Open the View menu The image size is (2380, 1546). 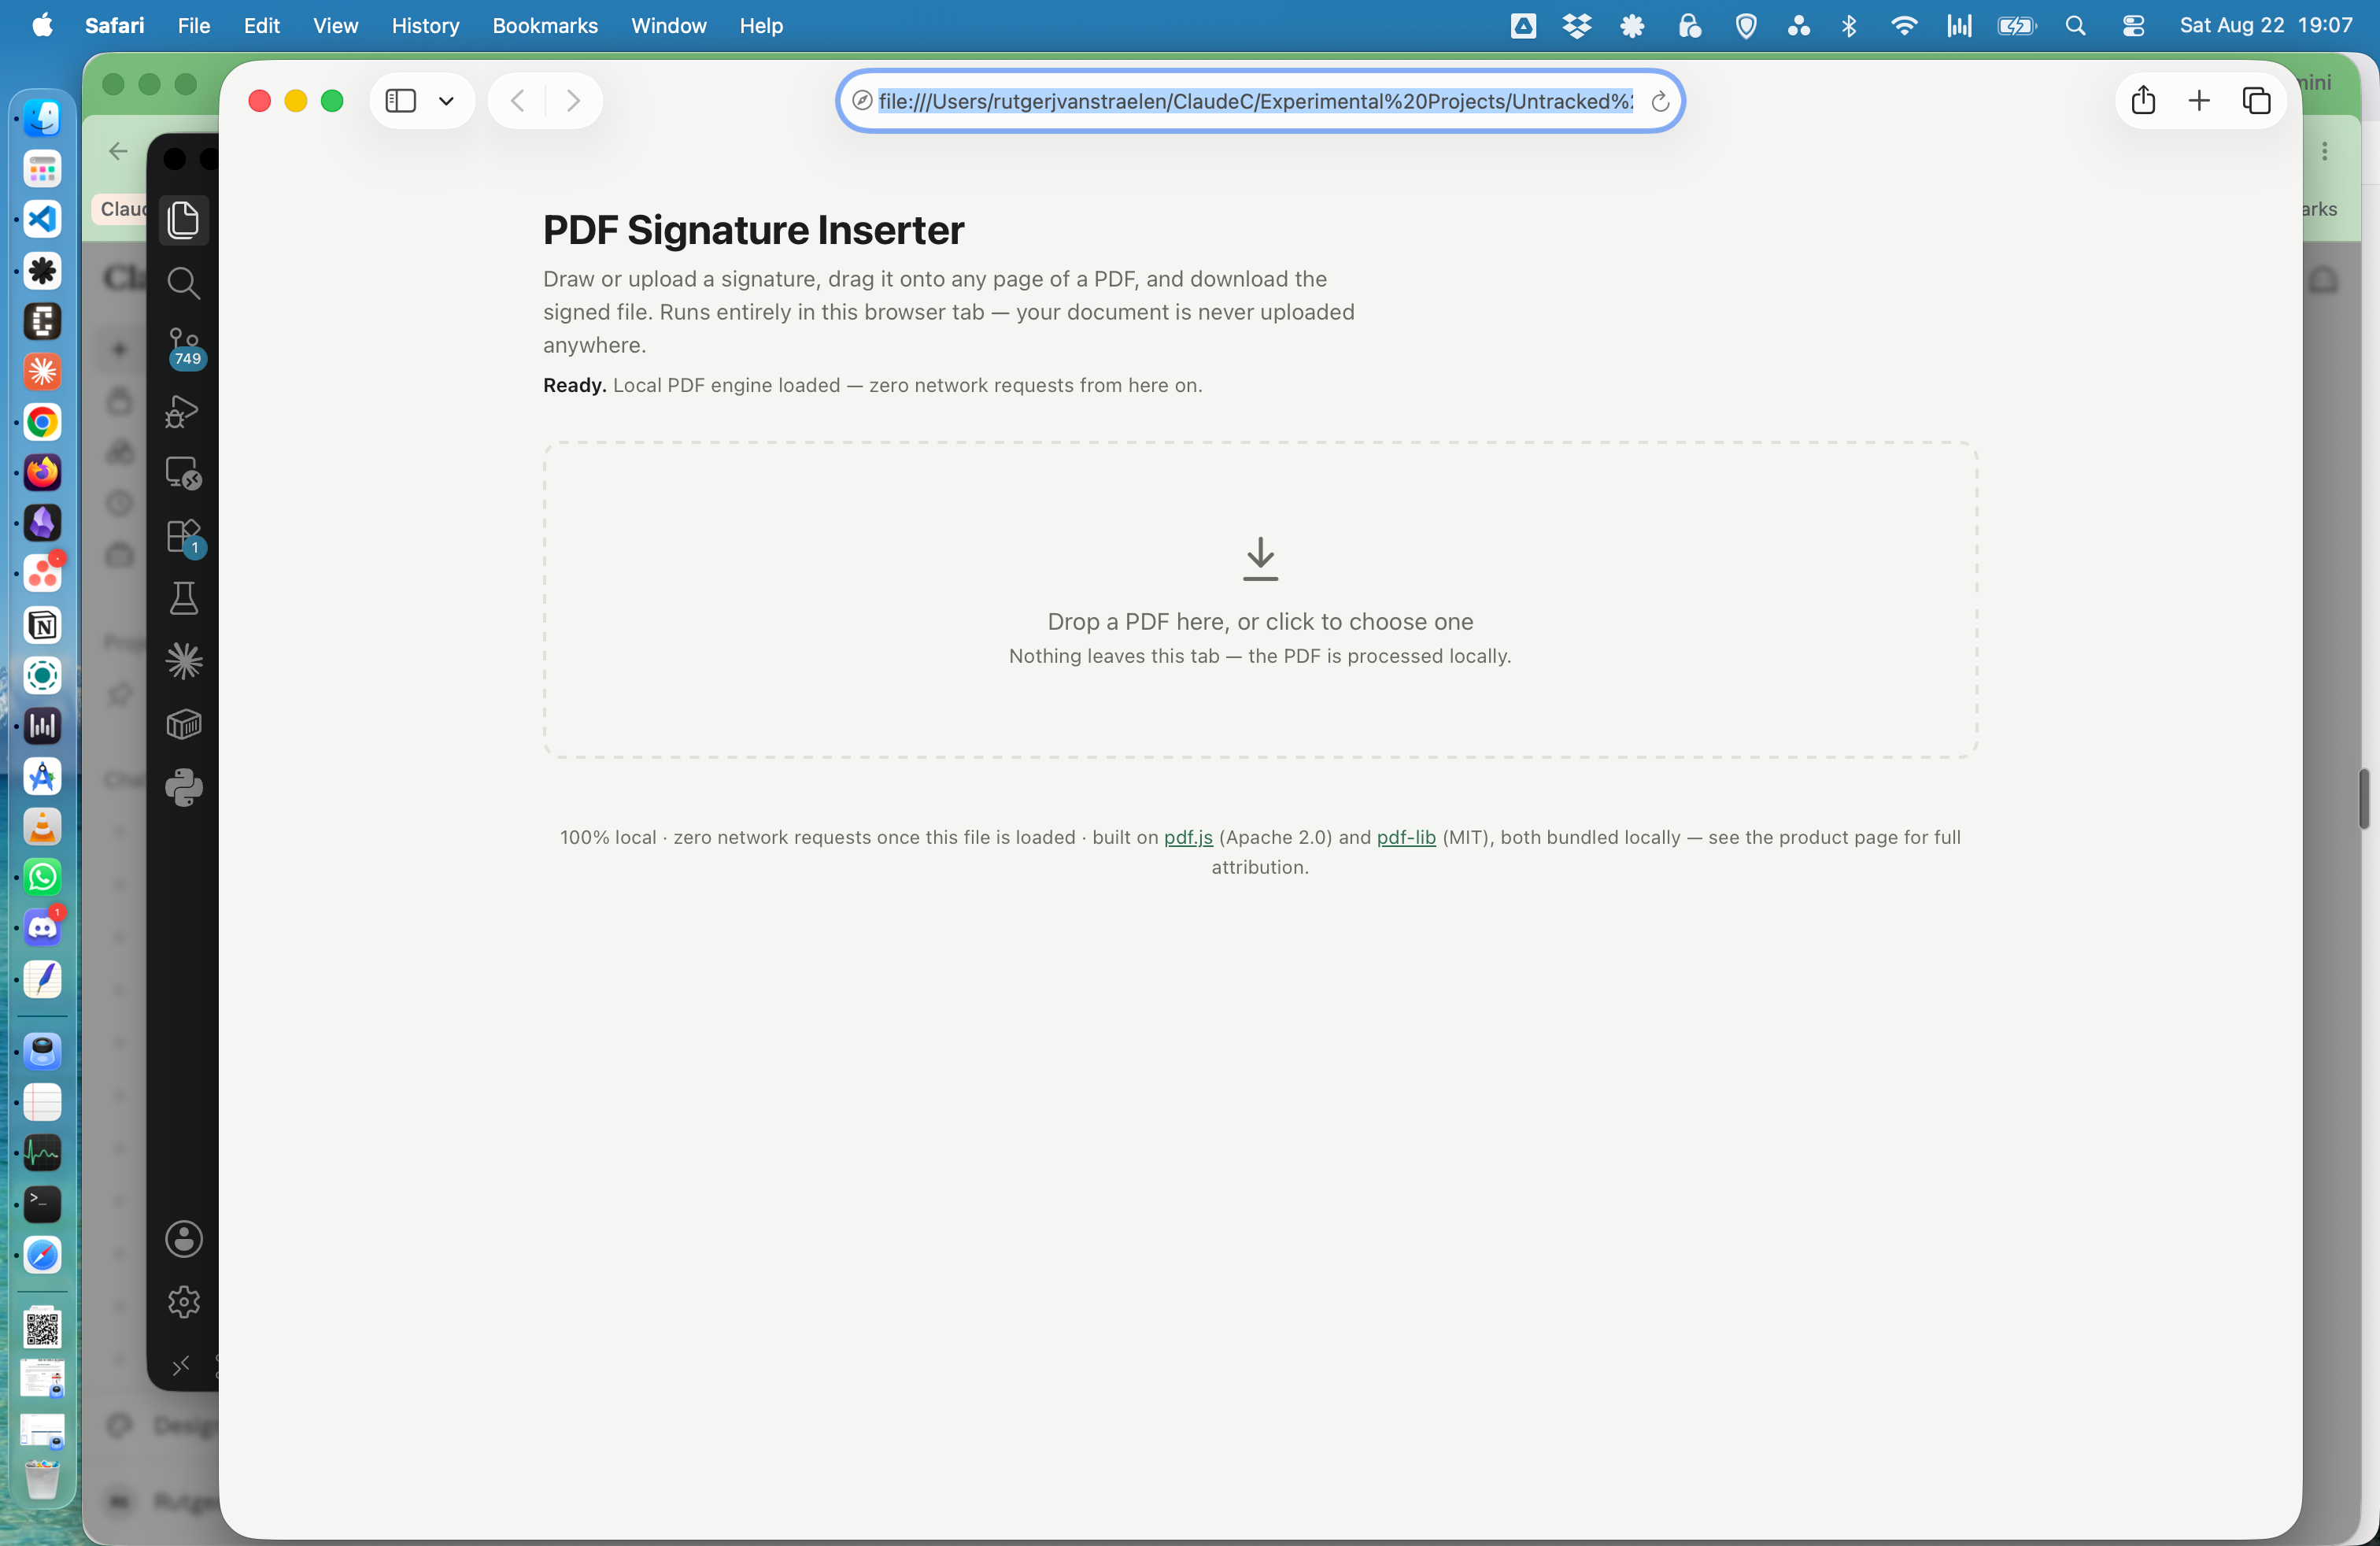(x=335, y=25)
